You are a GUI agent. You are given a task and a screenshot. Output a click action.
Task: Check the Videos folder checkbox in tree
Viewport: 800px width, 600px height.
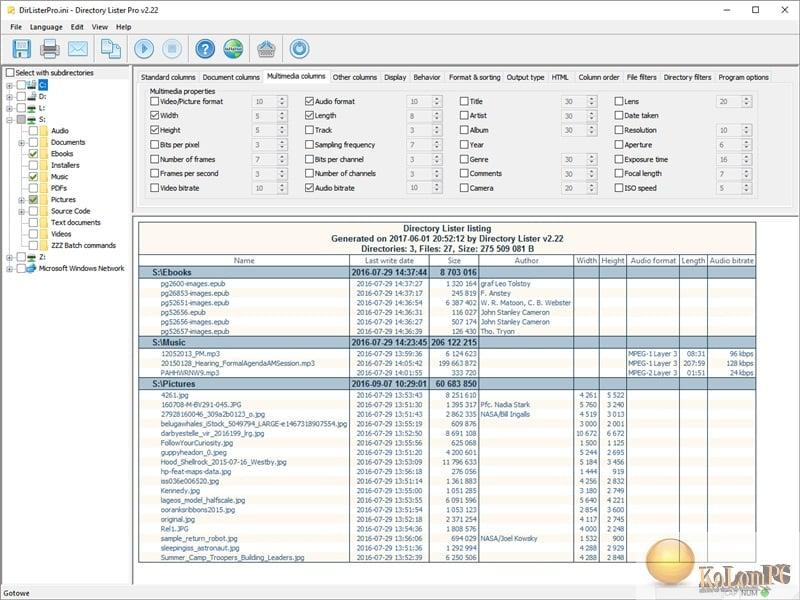click(33, 234)
